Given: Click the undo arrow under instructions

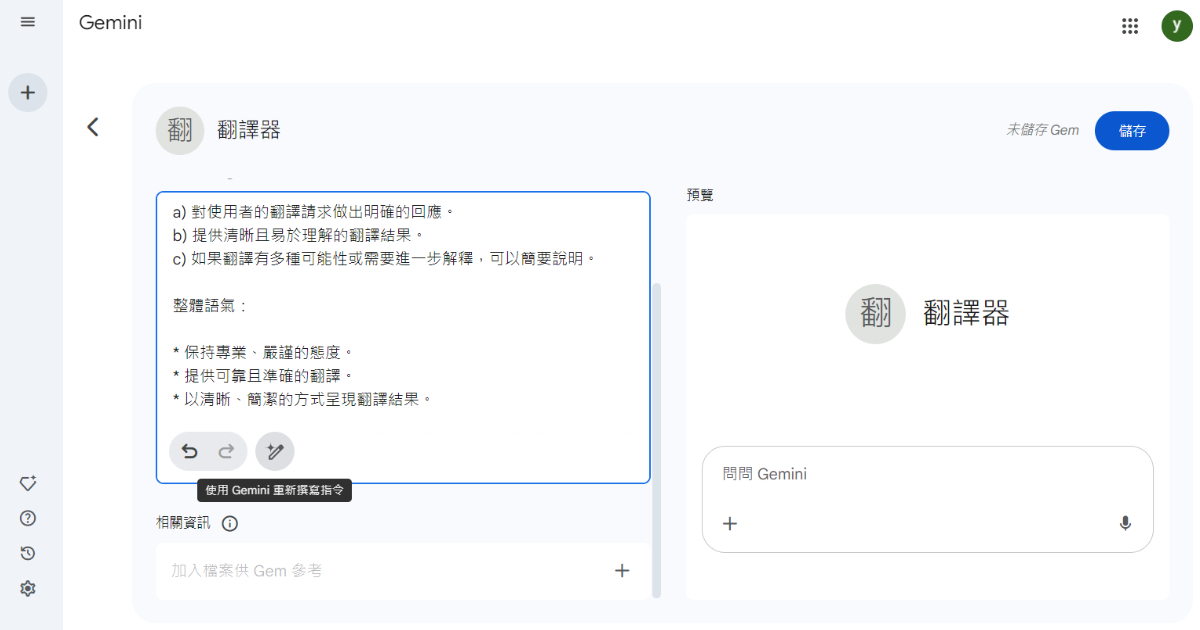Looking at the screenshot, I should pyautogui.click(x=189, y=452).
